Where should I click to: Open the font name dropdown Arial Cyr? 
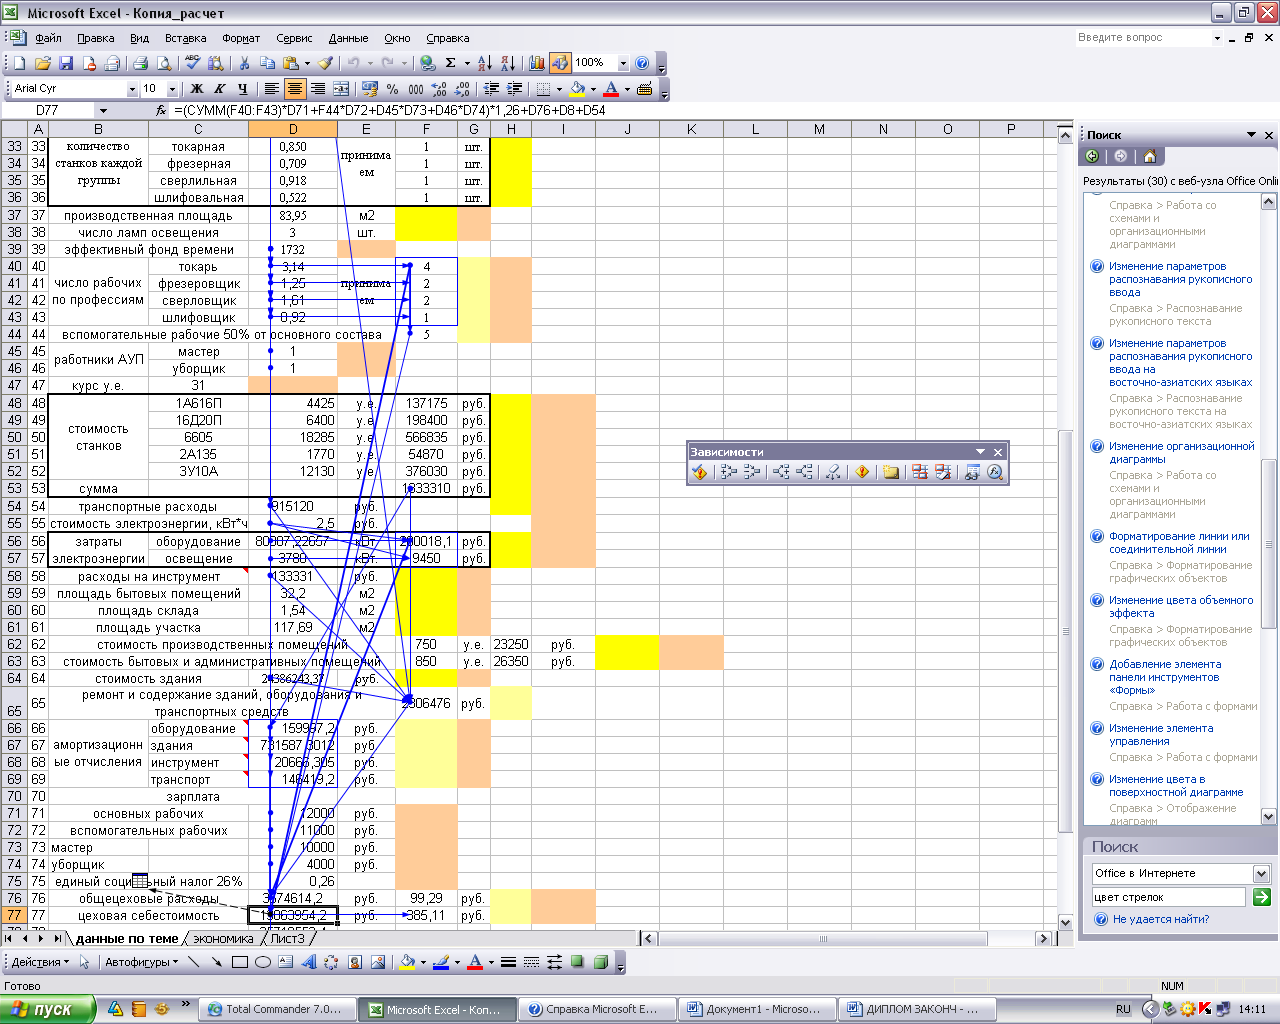click(132, 89)
